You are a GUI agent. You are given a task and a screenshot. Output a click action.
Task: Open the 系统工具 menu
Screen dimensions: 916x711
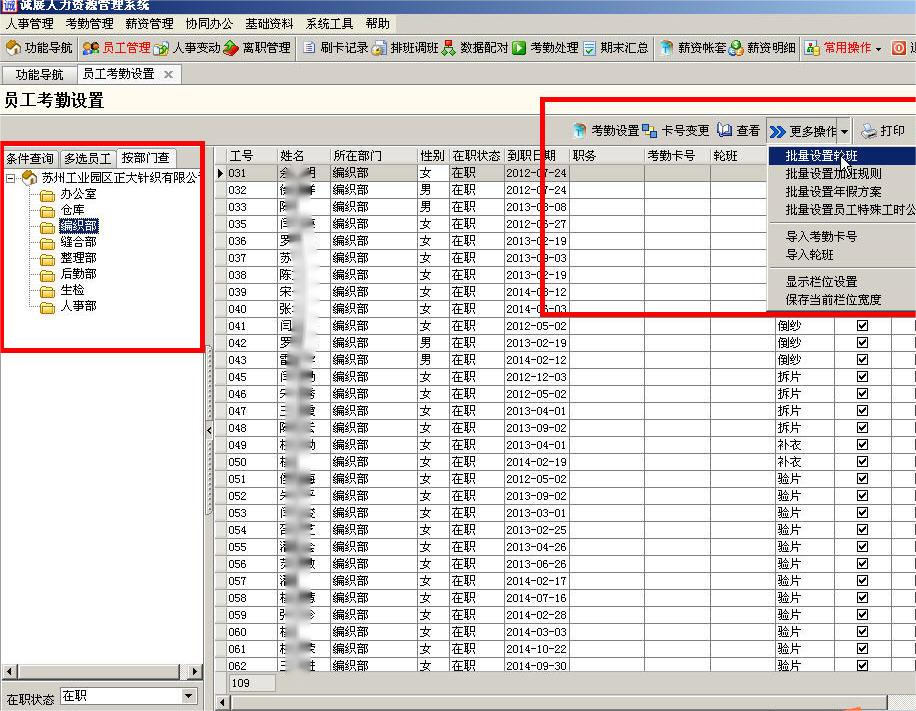point(329,23)
